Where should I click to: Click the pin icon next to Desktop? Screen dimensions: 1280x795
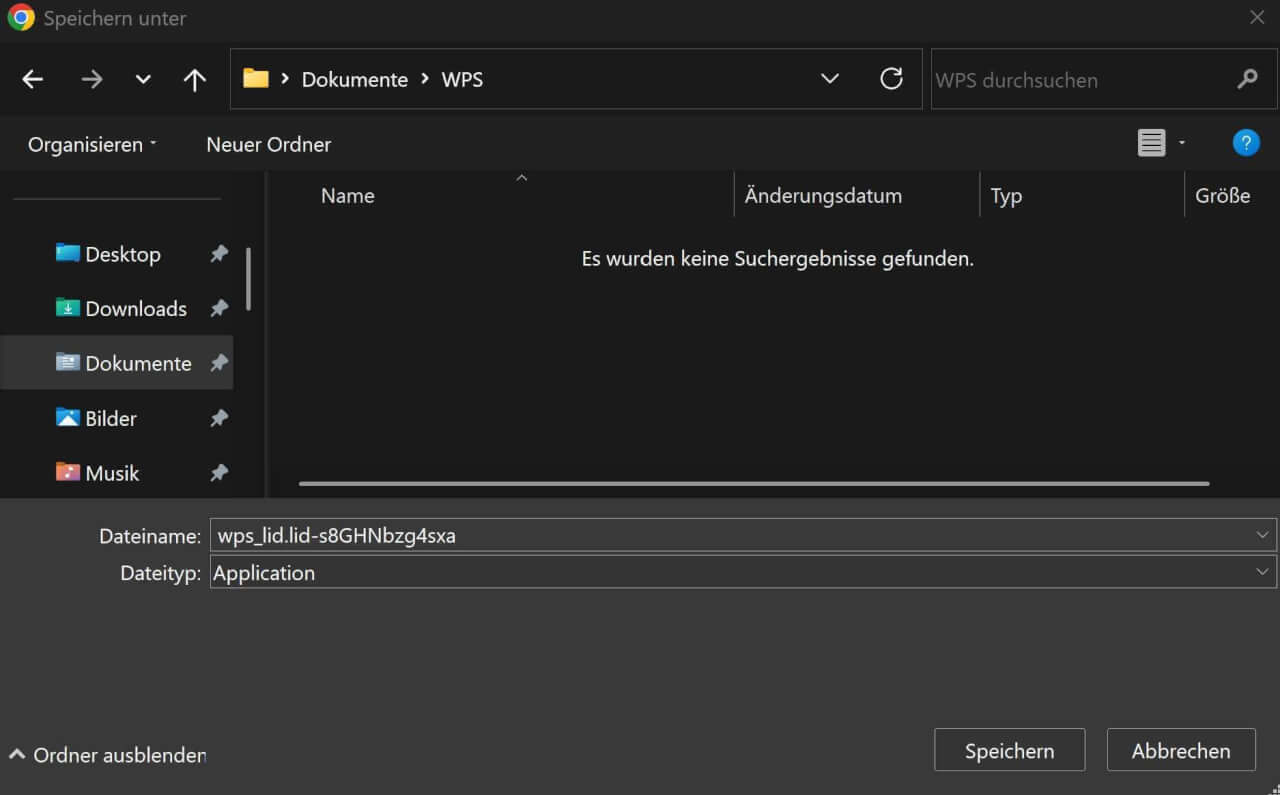click(219, 254)
